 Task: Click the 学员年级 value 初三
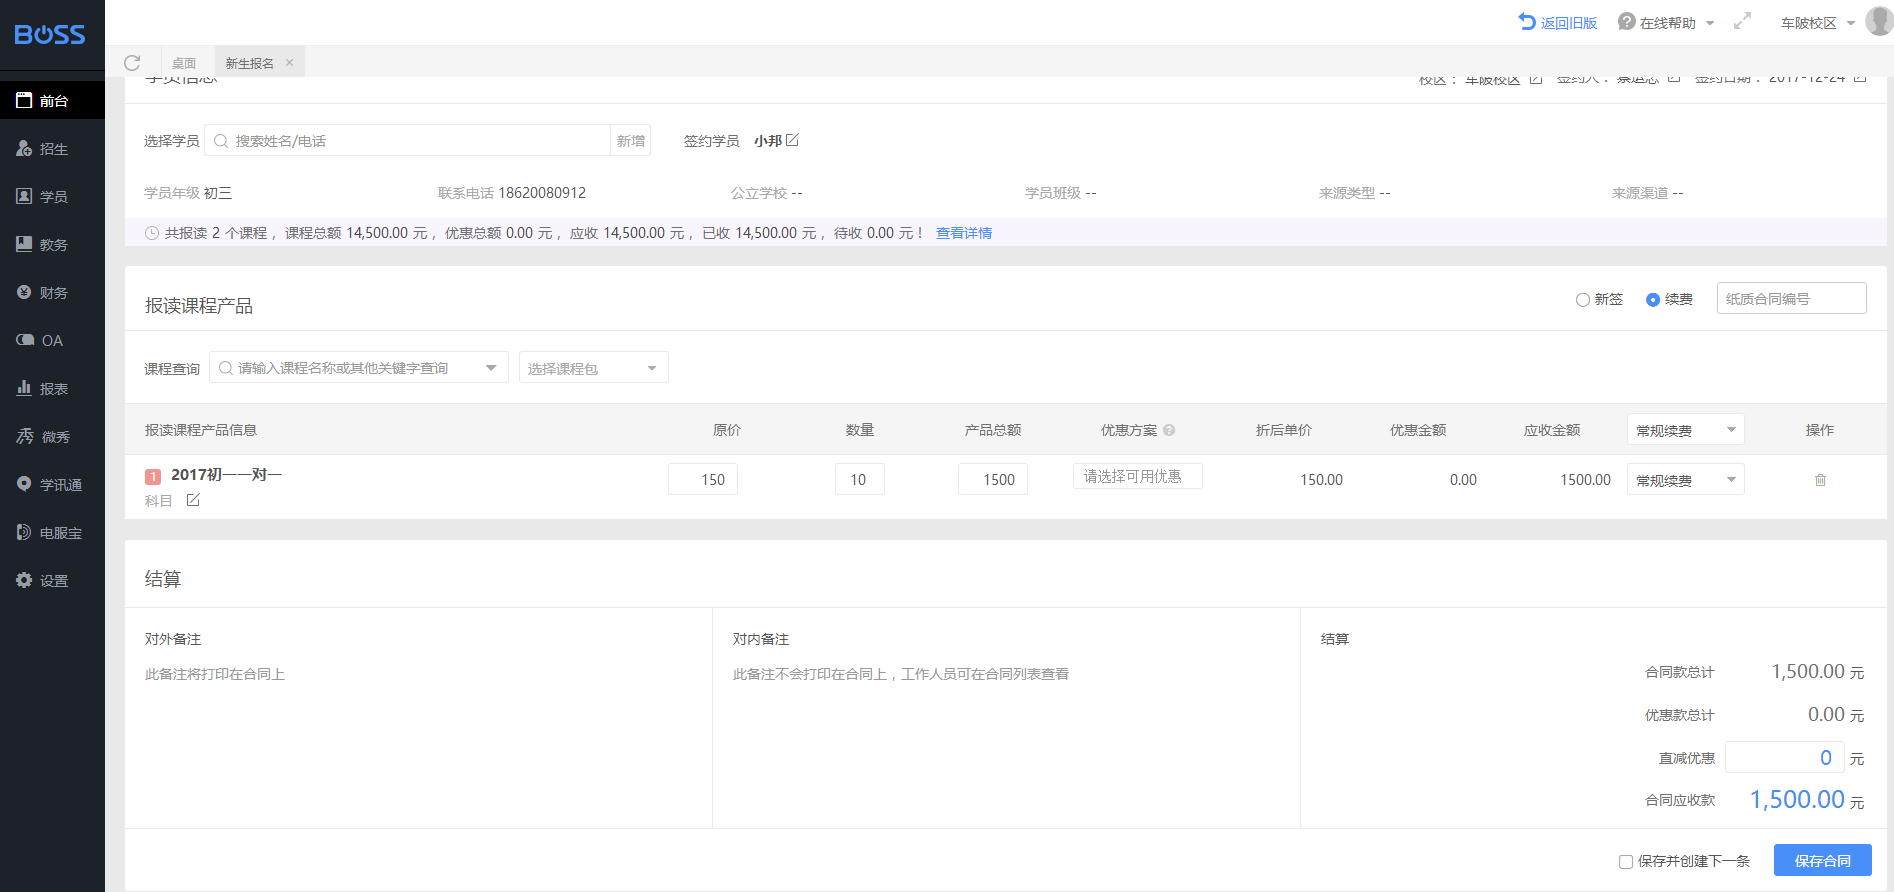[218, 193]
